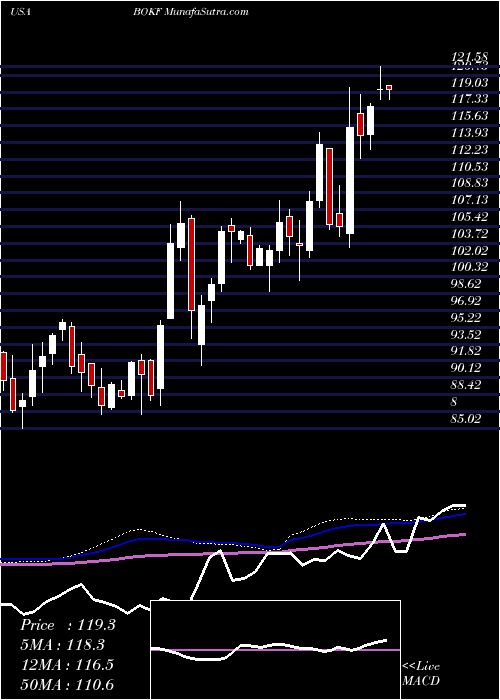Pick the 102.02 axis value
Viewport: 500px width, 700px height.
click(x=469, y=251)
